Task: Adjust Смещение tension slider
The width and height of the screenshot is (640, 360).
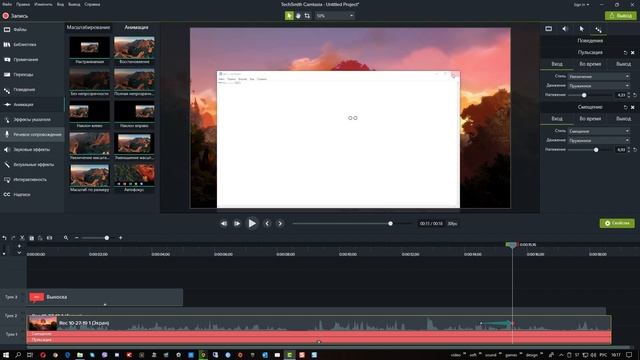Action: coord(596,150)
